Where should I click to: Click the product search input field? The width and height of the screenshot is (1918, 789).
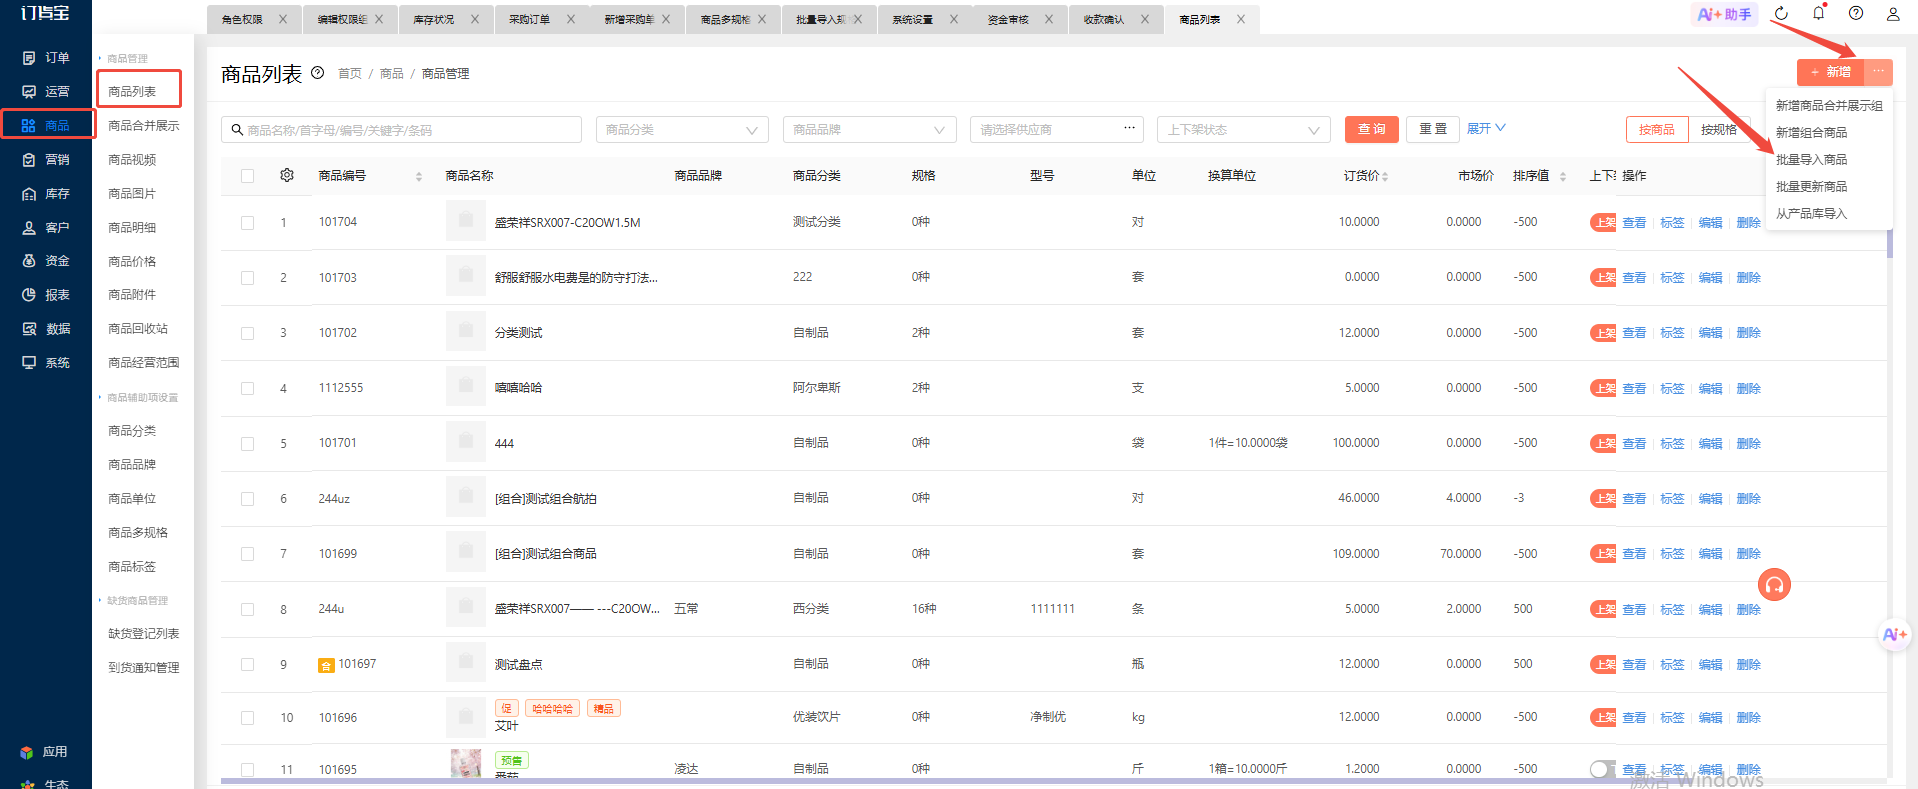point(401,130)
